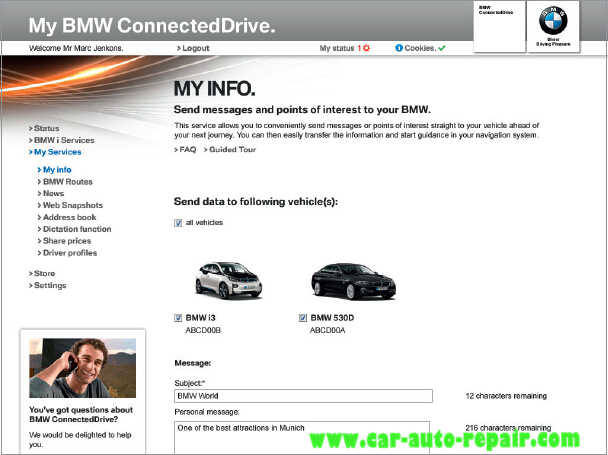The image size is (608, 455).
Task: Click '216 characters remaining' text
Action: (x=508, y=428)
